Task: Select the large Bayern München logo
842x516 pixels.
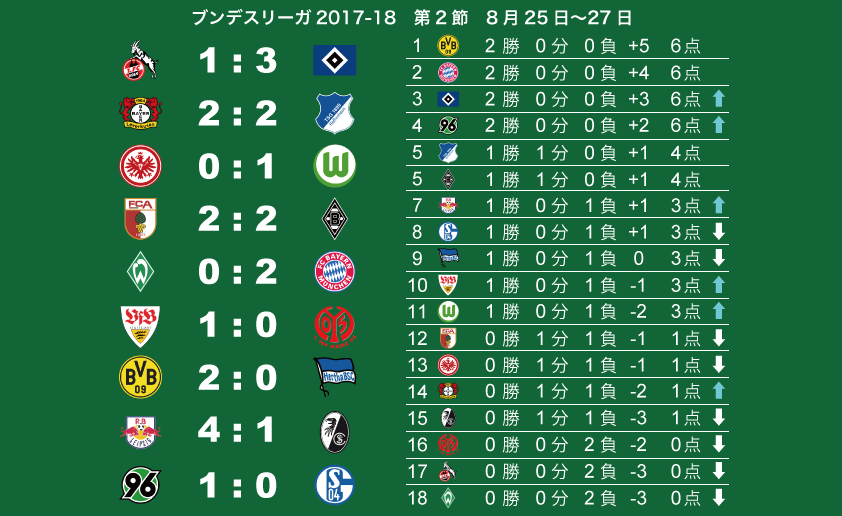Action: coord(335,271)
